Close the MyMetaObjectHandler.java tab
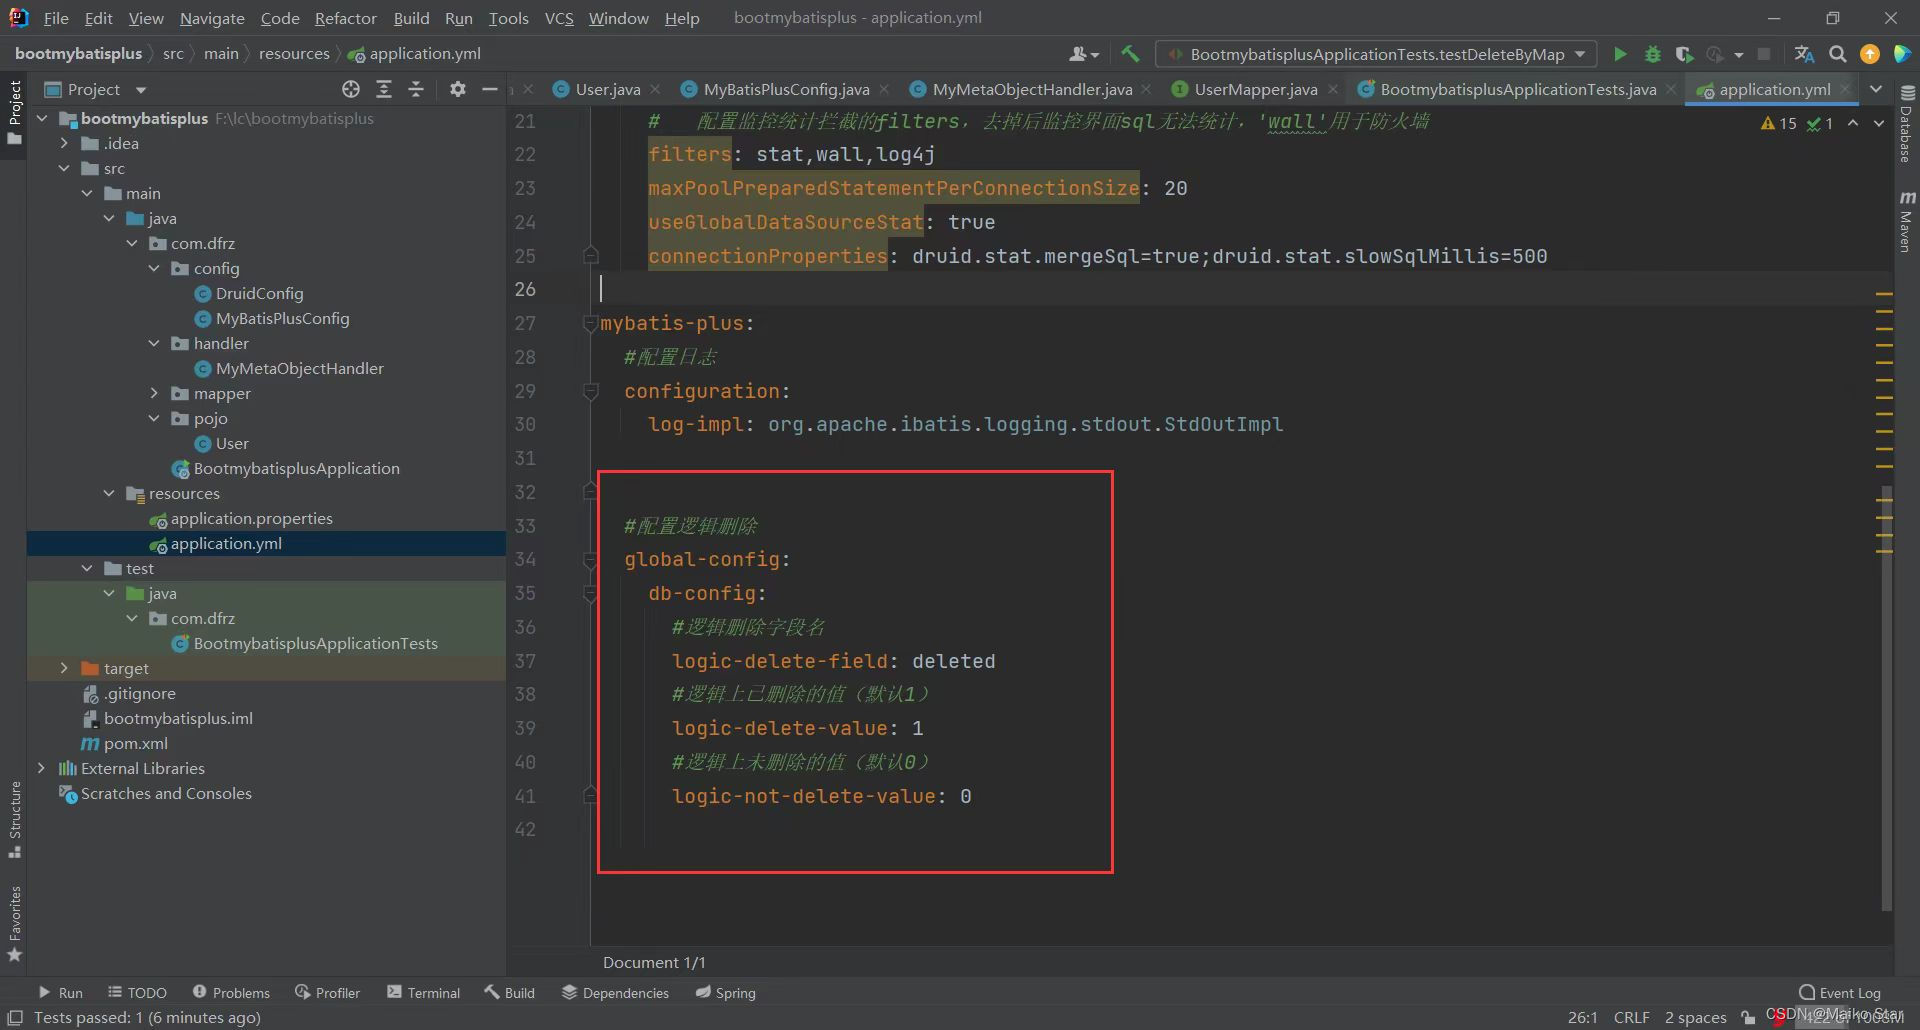 coord(1146,89)
